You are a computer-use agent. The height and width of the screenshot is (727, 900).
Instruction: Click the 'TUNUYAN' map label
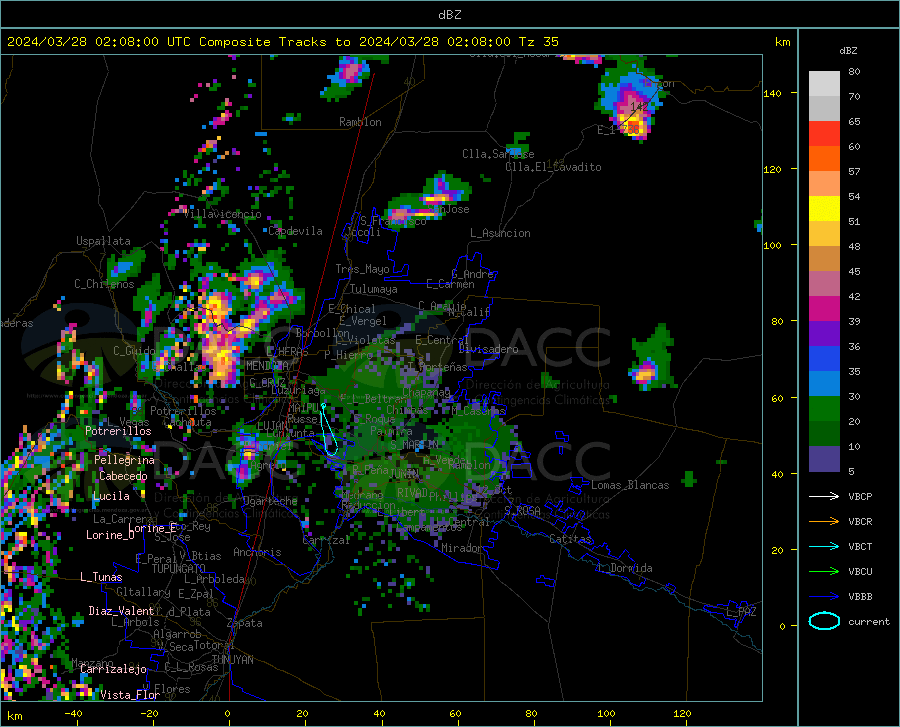(232, 660)
